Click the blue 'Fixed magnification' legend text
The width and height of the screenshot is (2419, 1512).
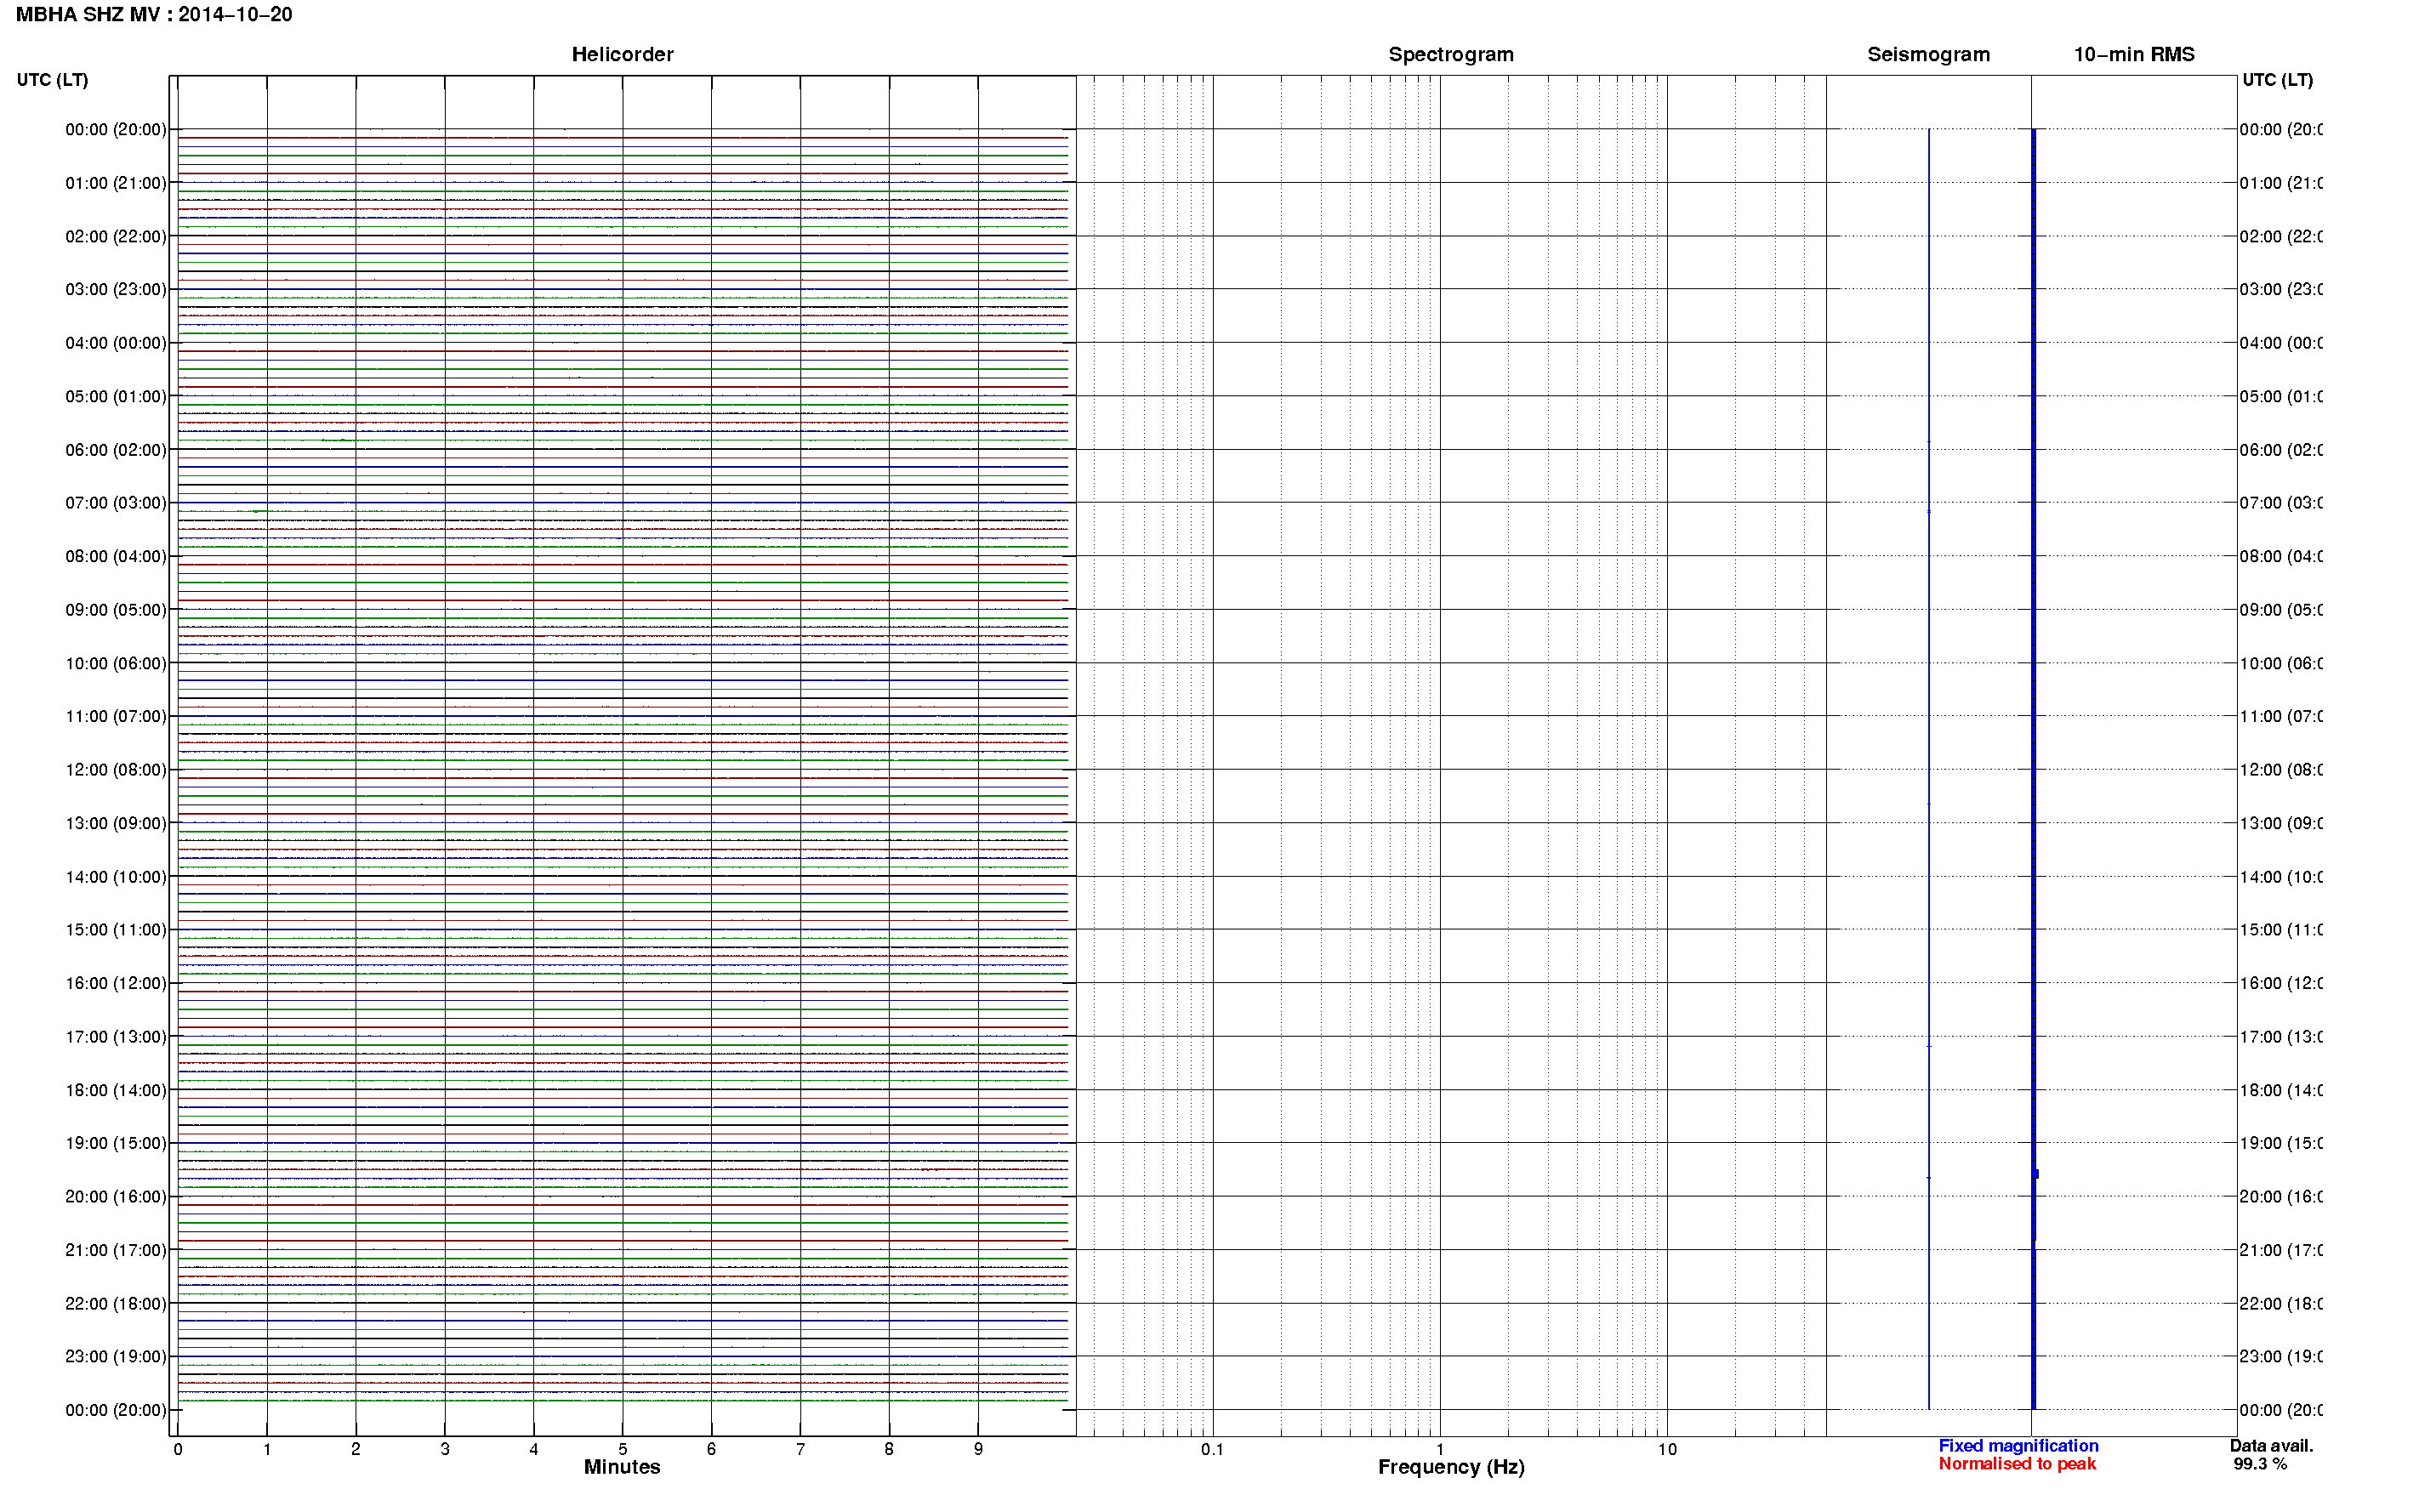[2018, 1446]
